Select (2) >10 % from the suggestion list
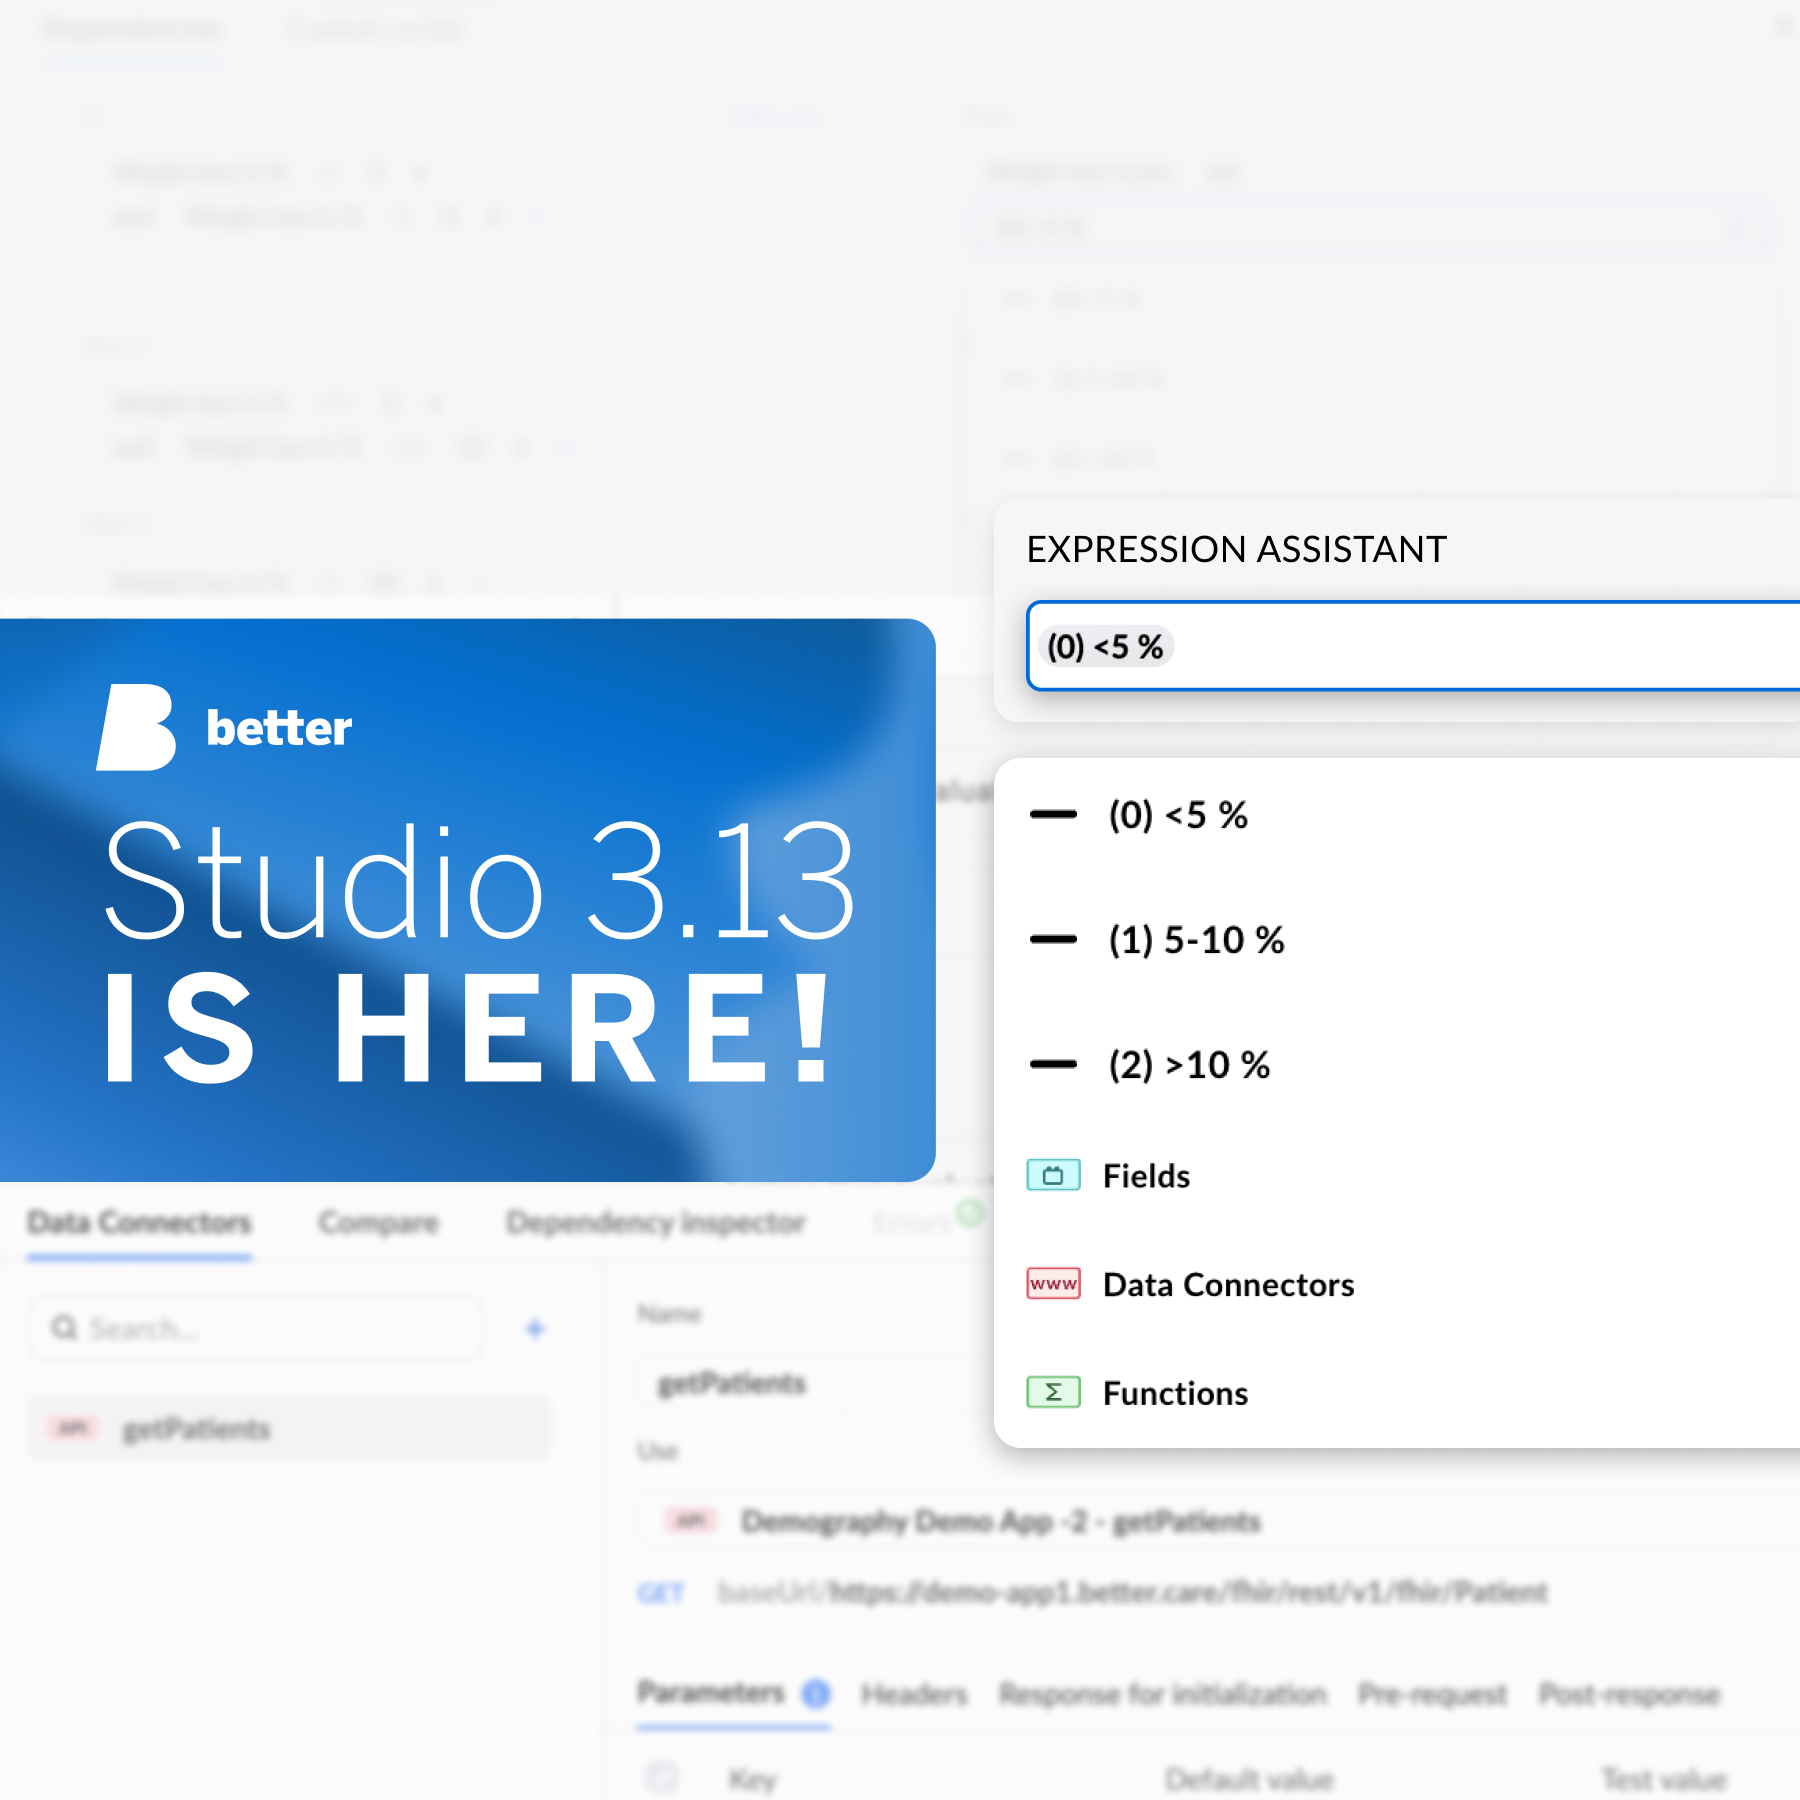1800x1800 pixels. [1190, 1064]
